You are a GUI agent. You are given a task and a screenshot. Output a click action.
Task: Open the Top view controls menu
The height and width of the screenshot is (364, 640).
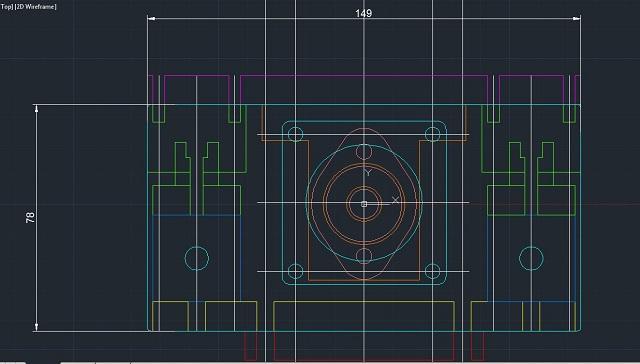click(6, 7)
